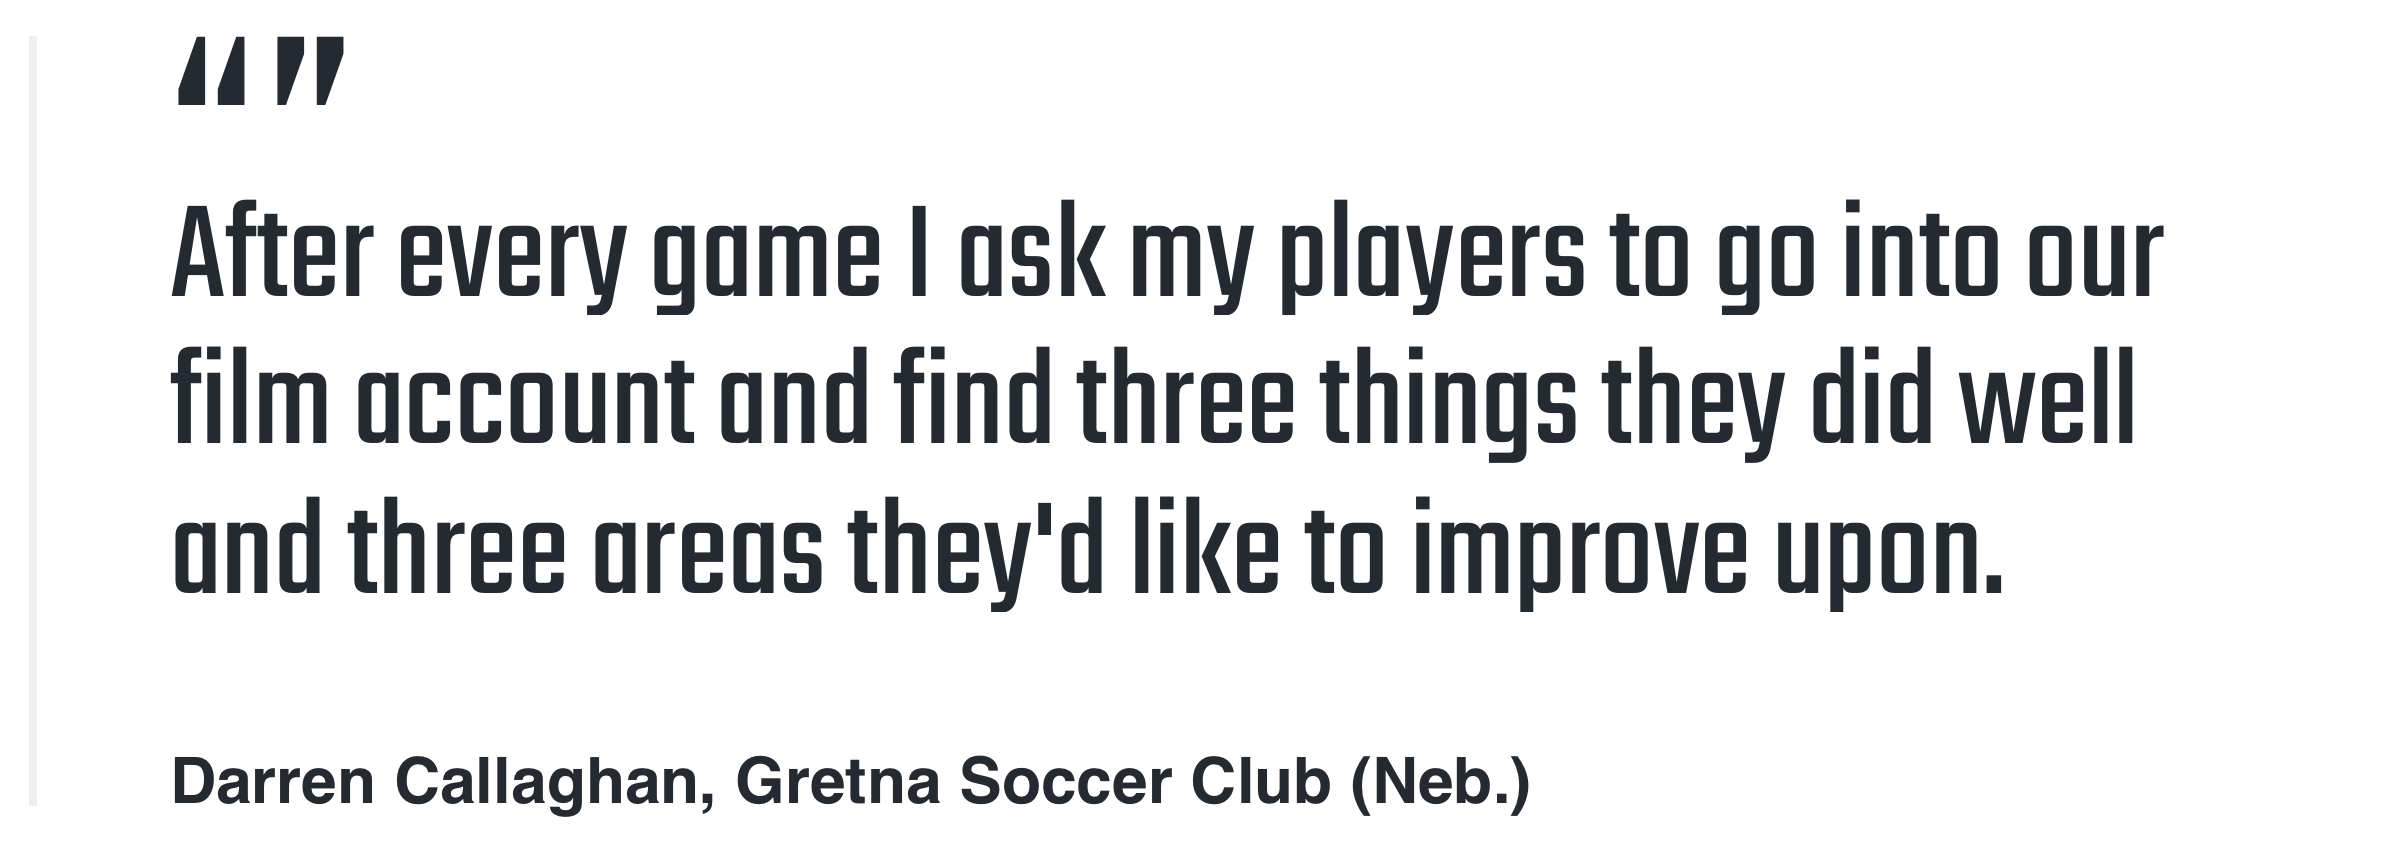Click the word "game" in the quote
The height and width of the screenshot is (858, 2400).
point(766,258)
